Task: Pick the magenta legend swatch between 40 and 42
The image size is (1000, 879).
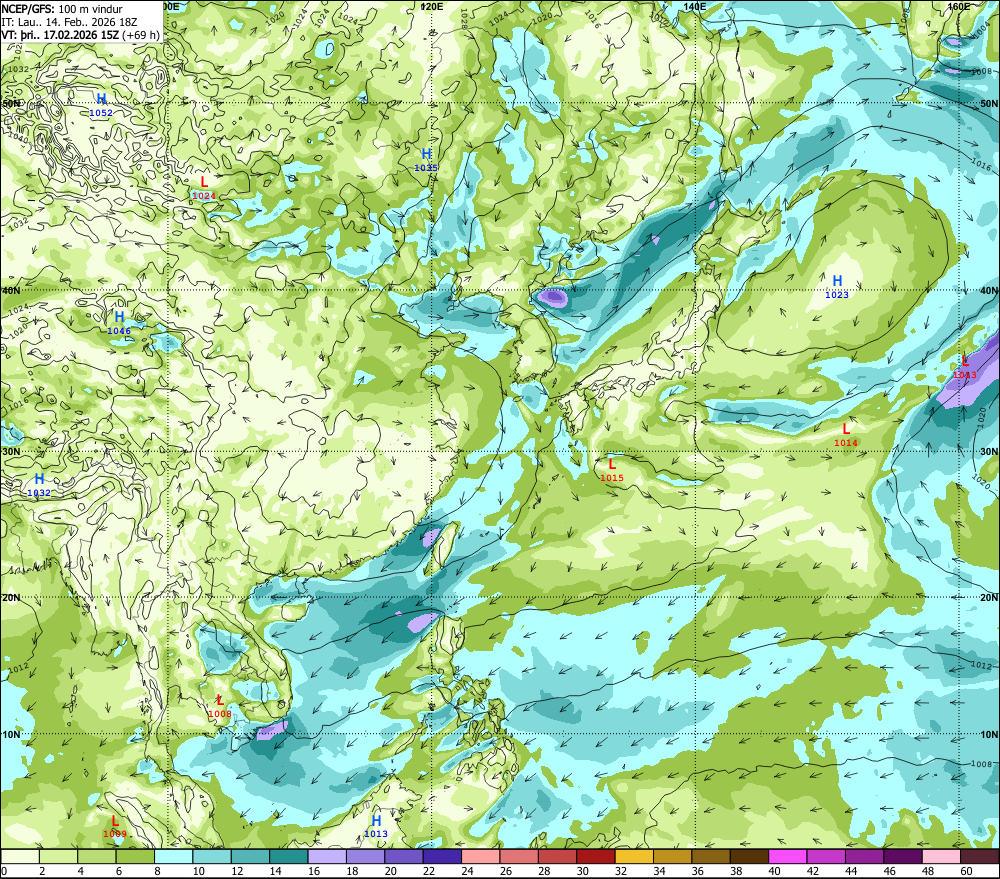Action: click(788, 856)
